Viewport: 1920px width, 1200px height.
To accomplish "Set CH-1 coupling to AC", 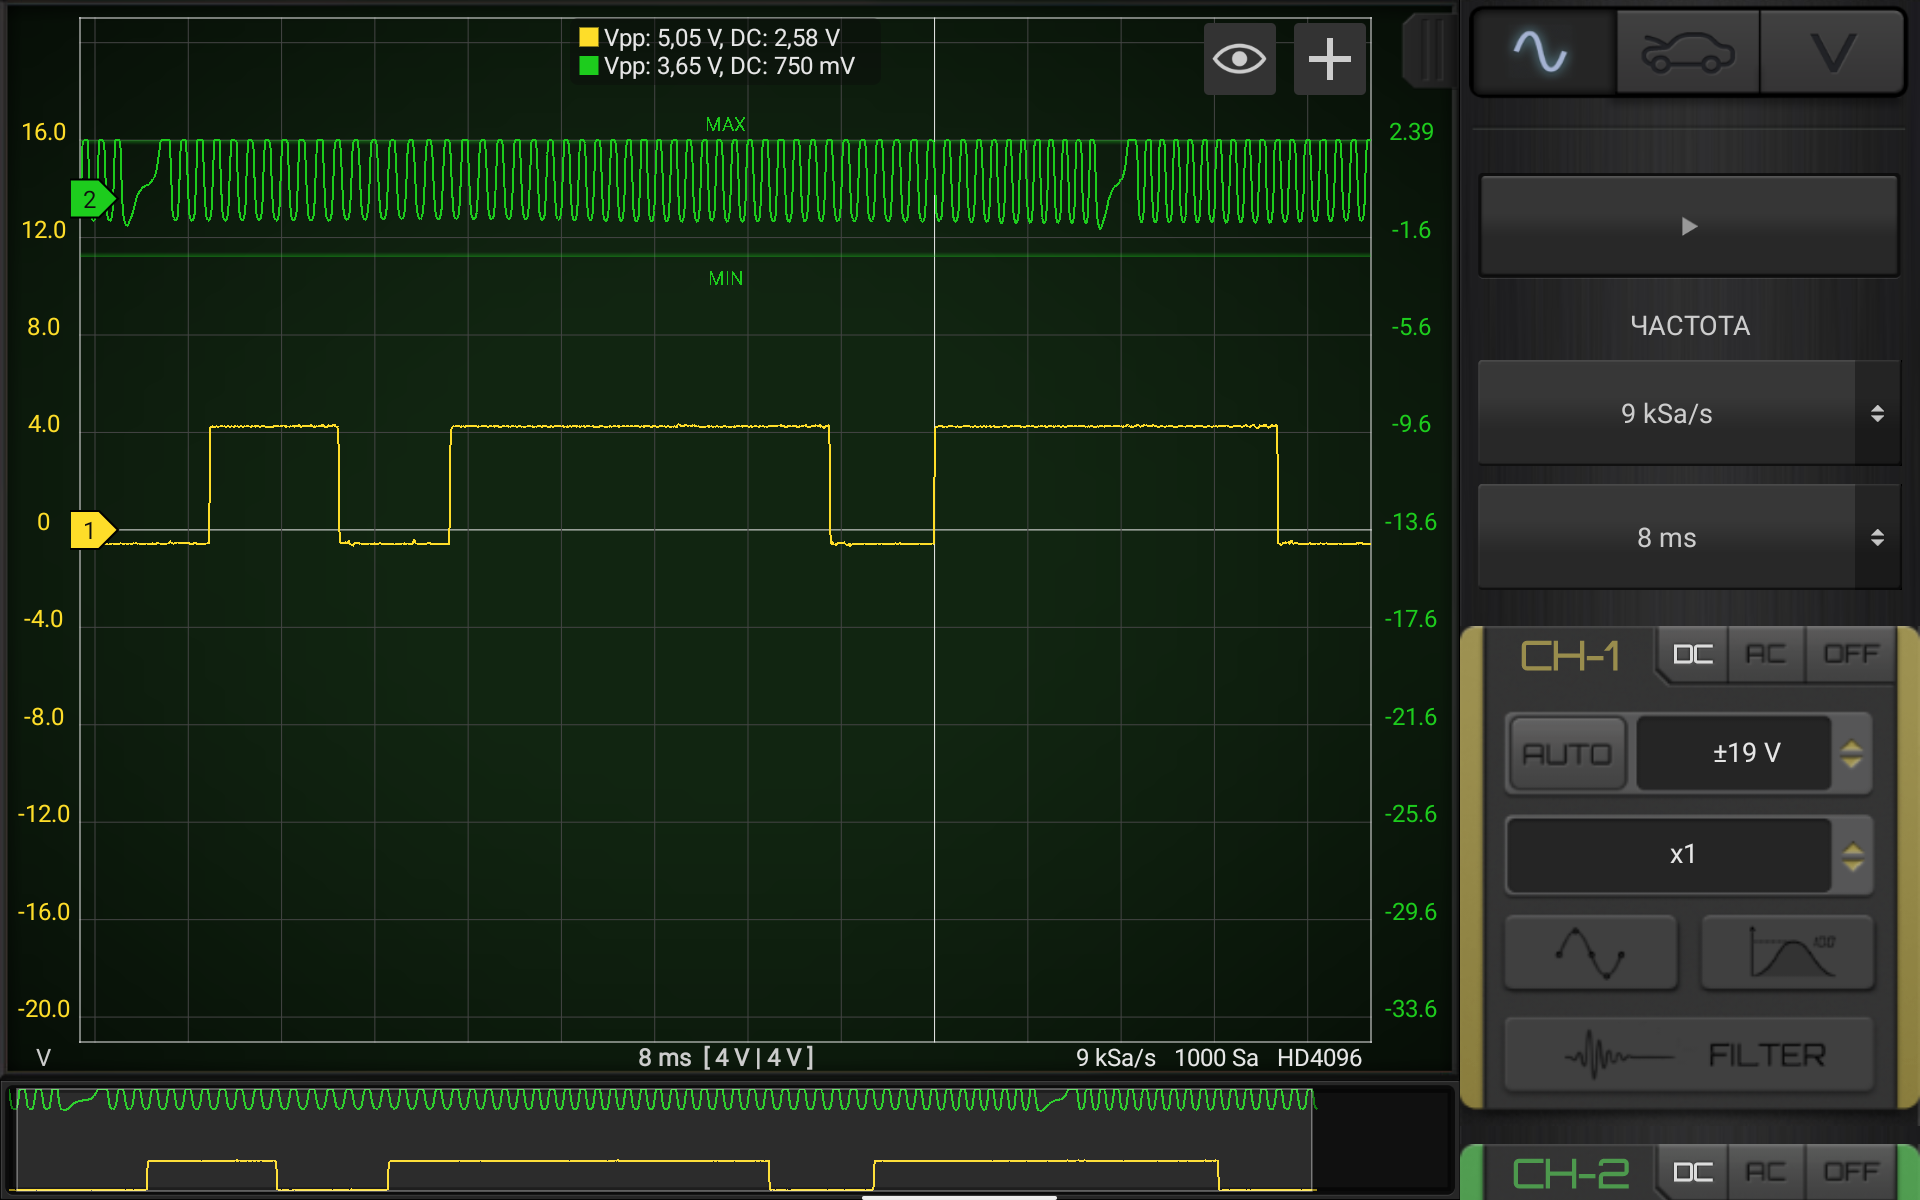I will tap(1765, 655).
